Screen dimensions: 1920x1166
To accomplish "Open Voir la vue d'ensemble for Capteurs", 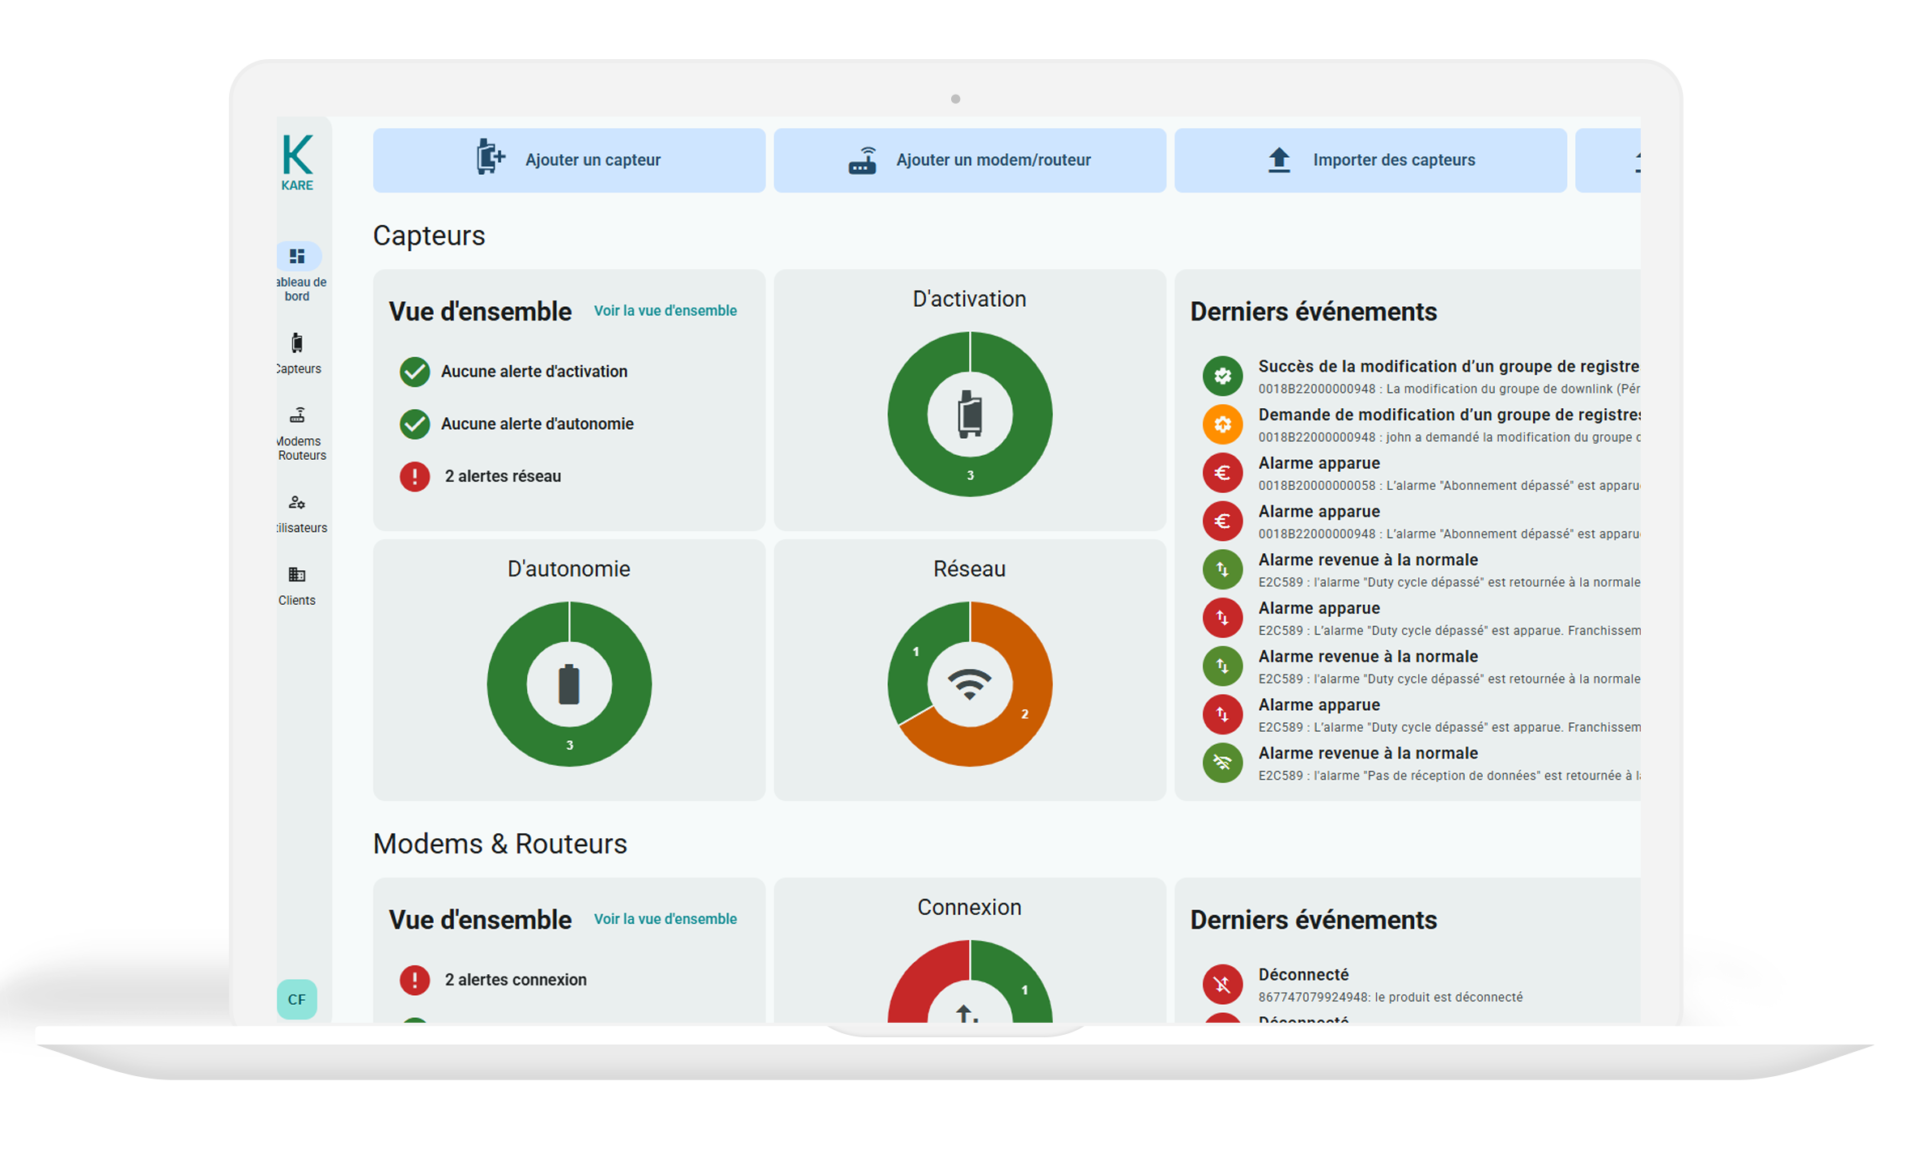I will point(664,311).
